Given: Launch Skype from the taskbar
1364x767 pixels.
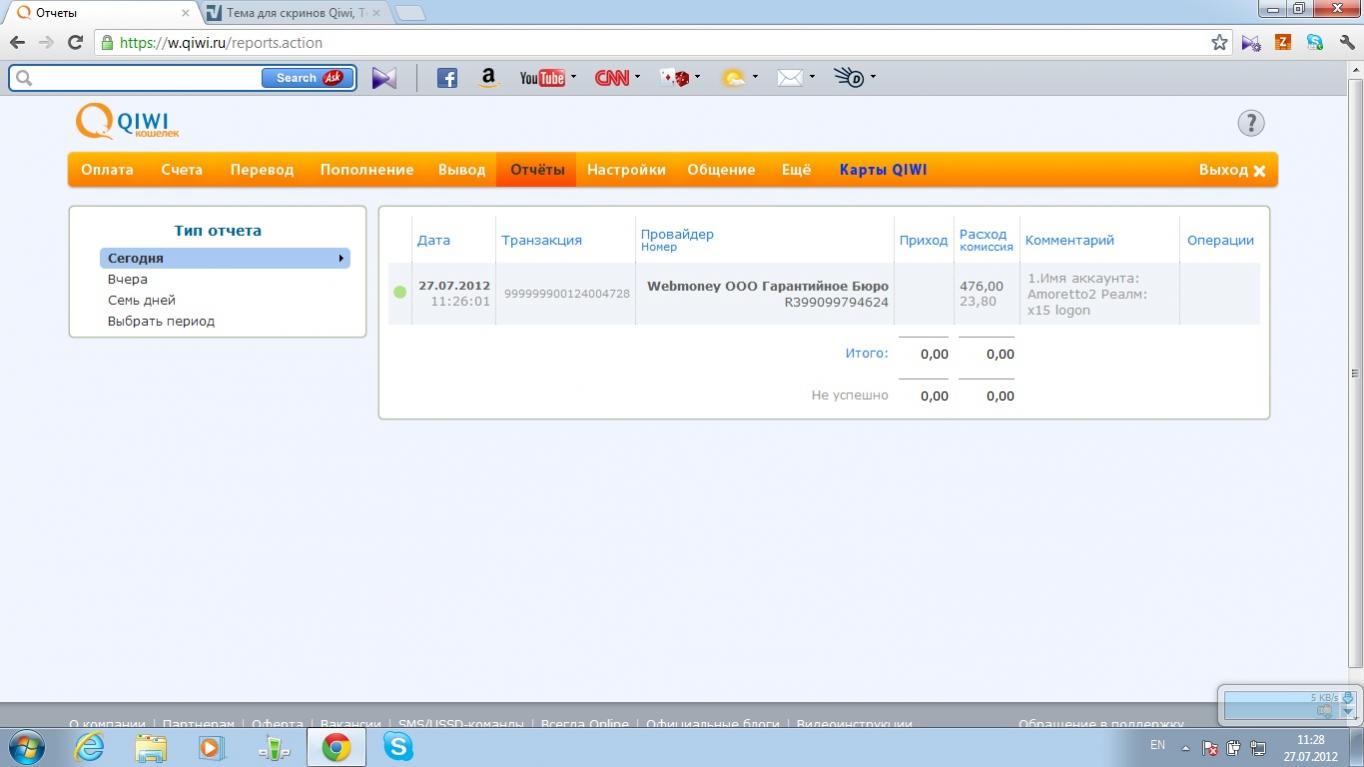Looking at the screenshot, I should [x=398, y=747].
